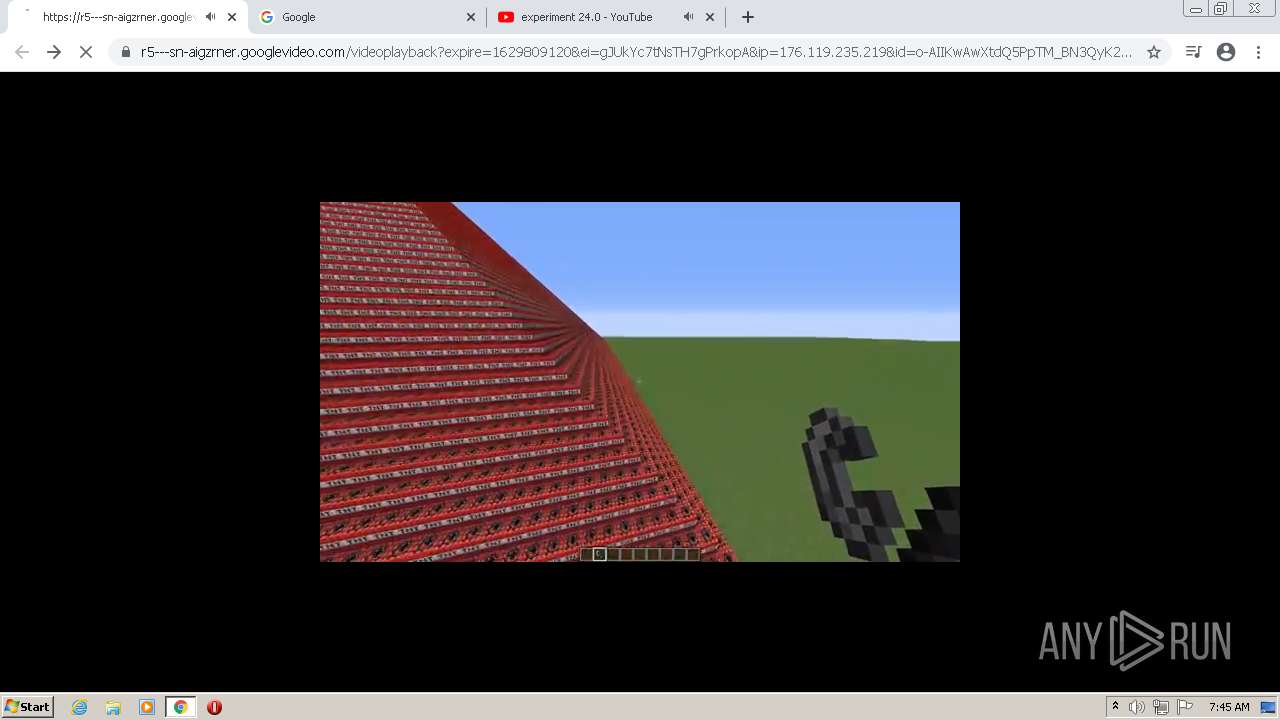Bookmark this page with the star

pyautogui.click(x=1154, y=52)
